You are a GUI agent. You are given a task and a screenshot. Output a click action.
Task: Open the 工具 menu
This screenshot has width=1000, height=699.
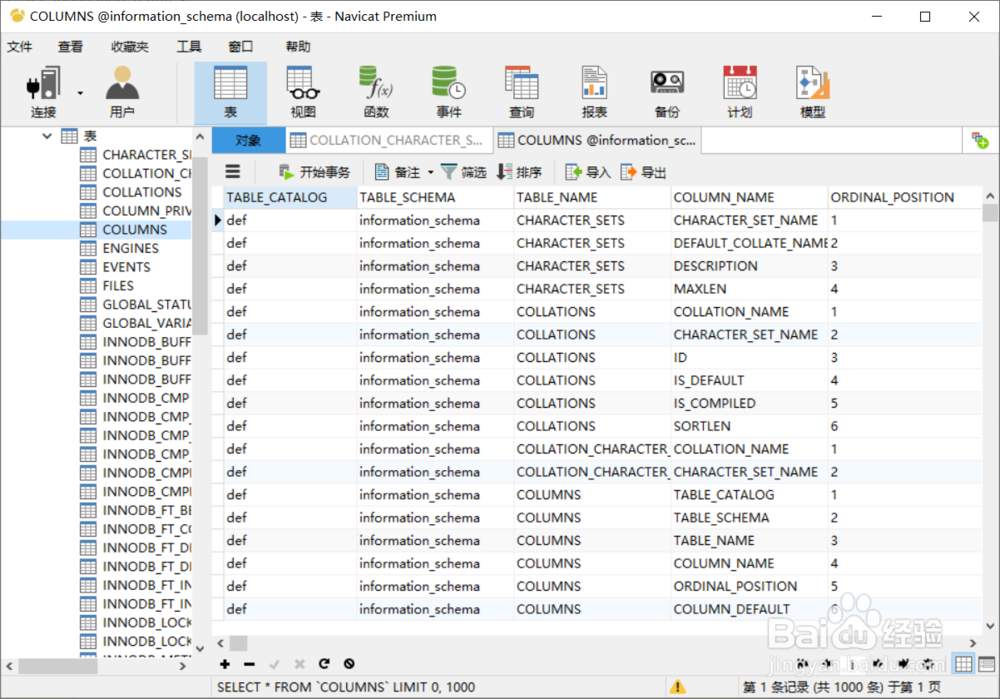[x=189, y=45]
